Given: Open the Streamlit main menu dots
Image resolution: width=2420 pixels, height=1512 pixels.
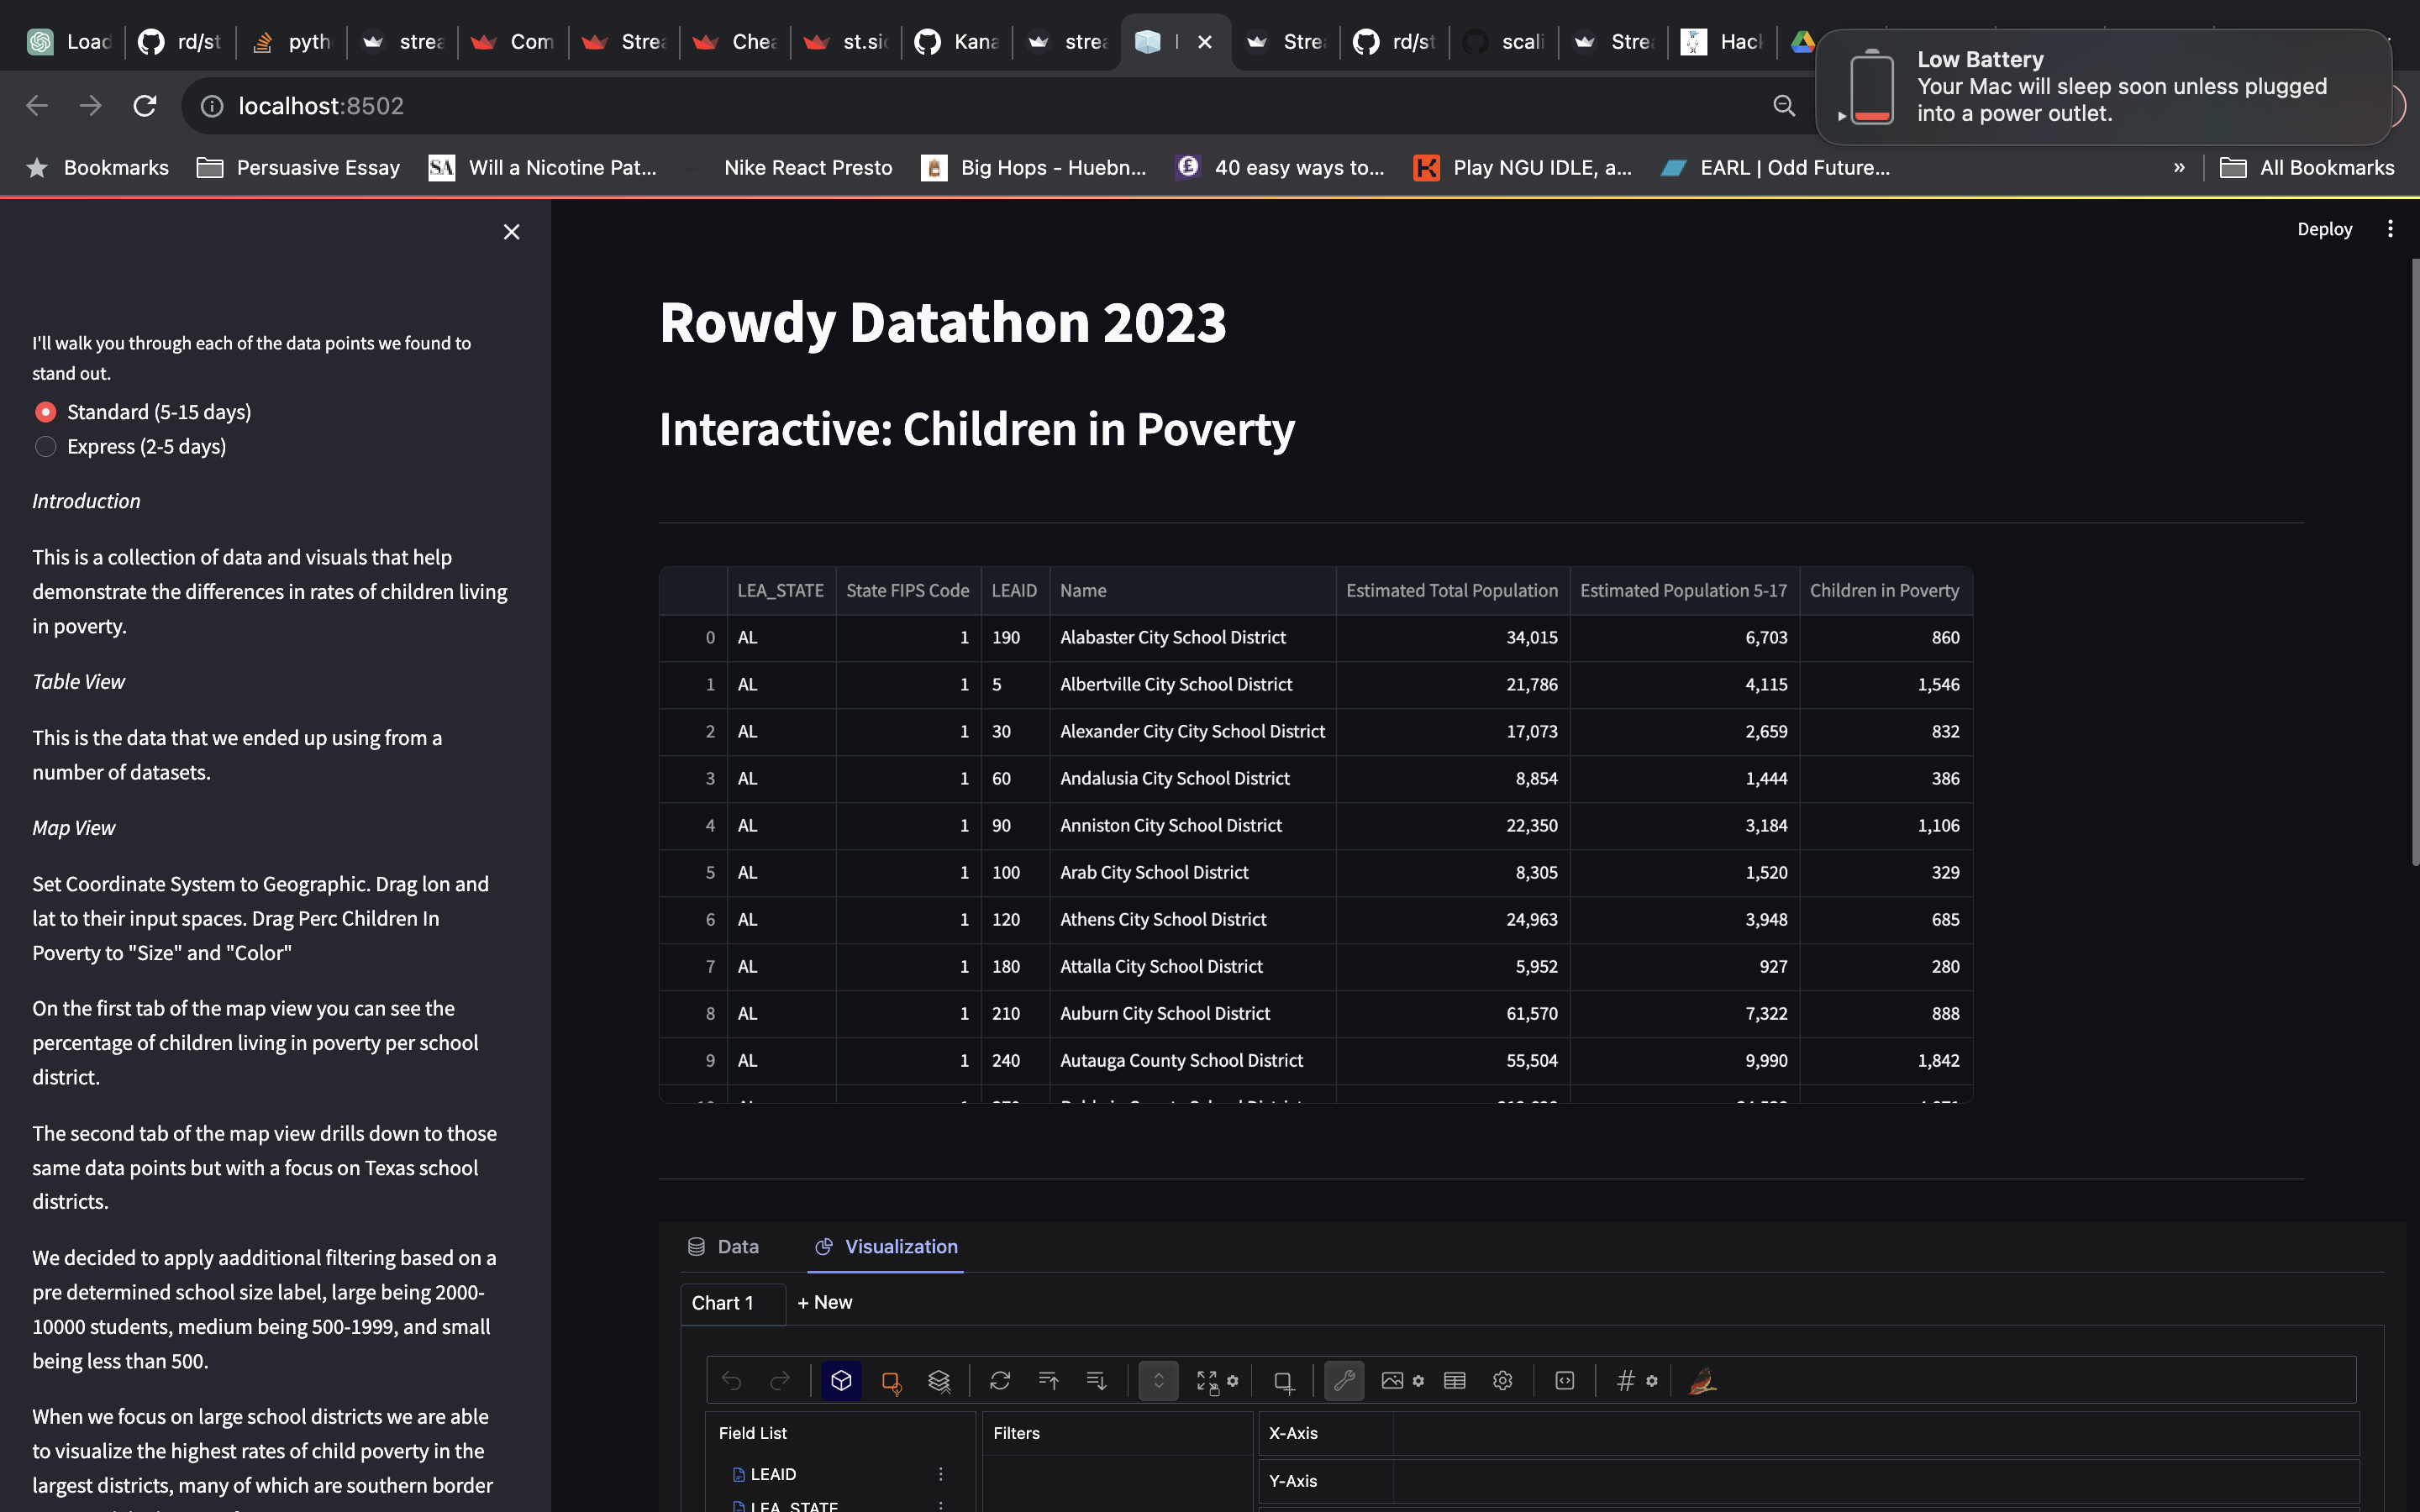Looking at the screenshot, I should [2390, 229].
